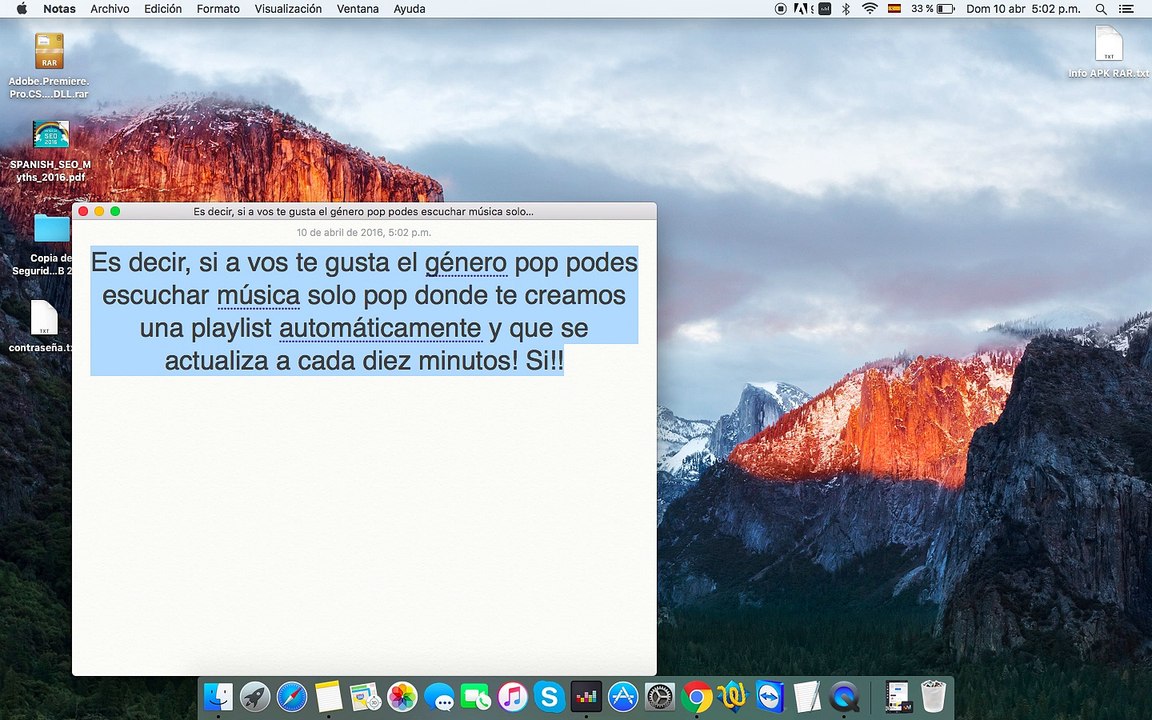Click the Spanish flag input source
The width and height of the screenshot is (1152, 720).
coord(894,9)
